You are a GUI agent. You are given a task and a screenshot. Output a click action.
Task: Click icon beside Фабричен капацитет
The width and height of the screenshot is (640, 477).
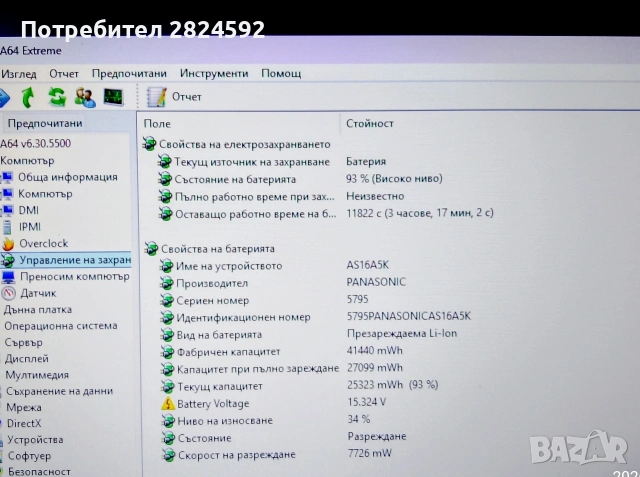tap(167, 352)
